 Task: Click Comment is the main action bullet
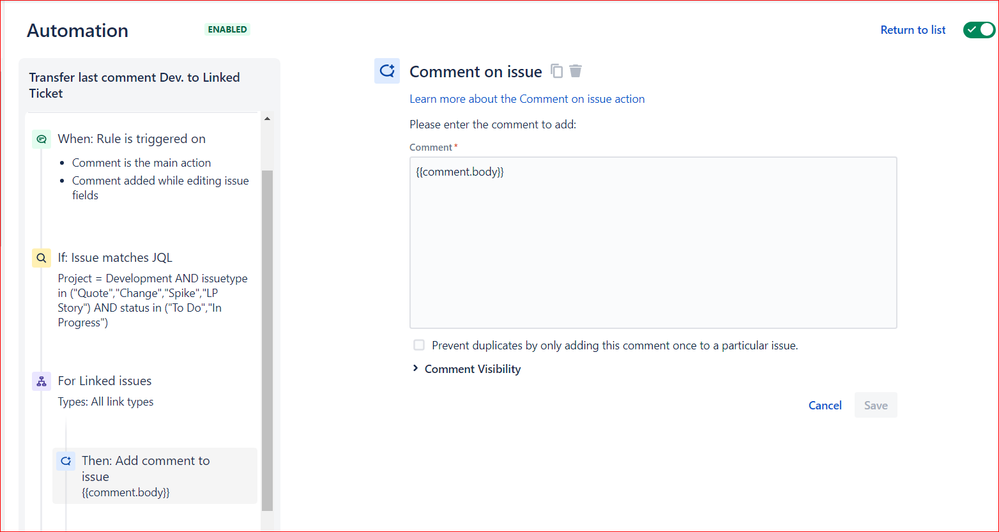(x=141, y=162)
